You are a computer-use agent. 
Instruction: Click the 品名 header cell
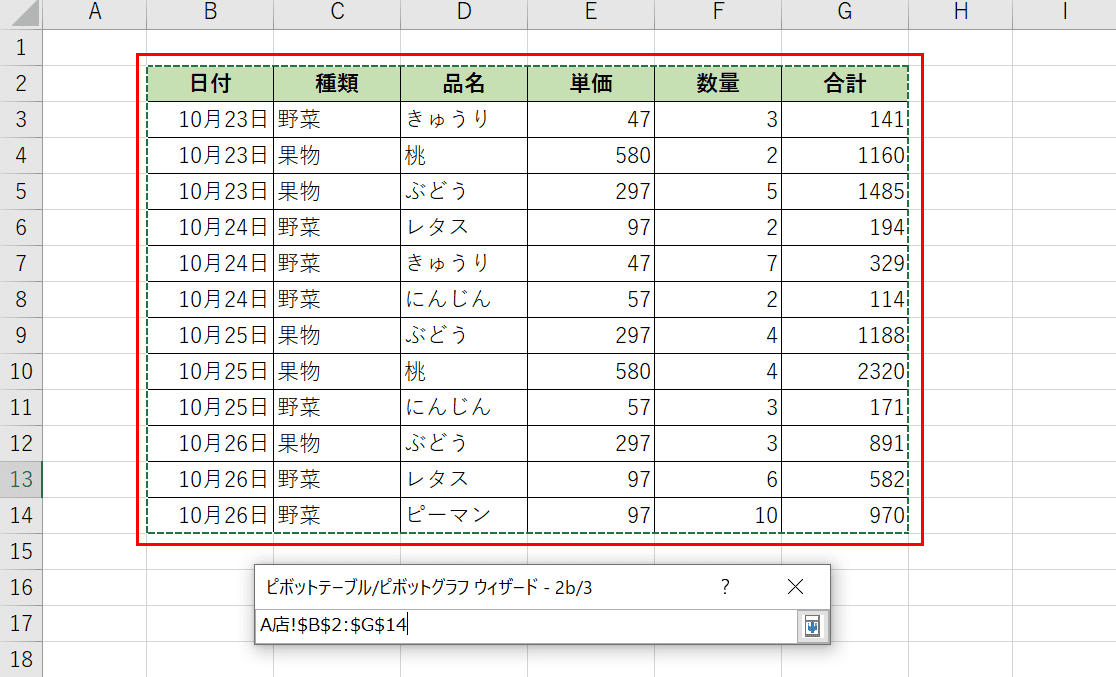coord(464,83)
